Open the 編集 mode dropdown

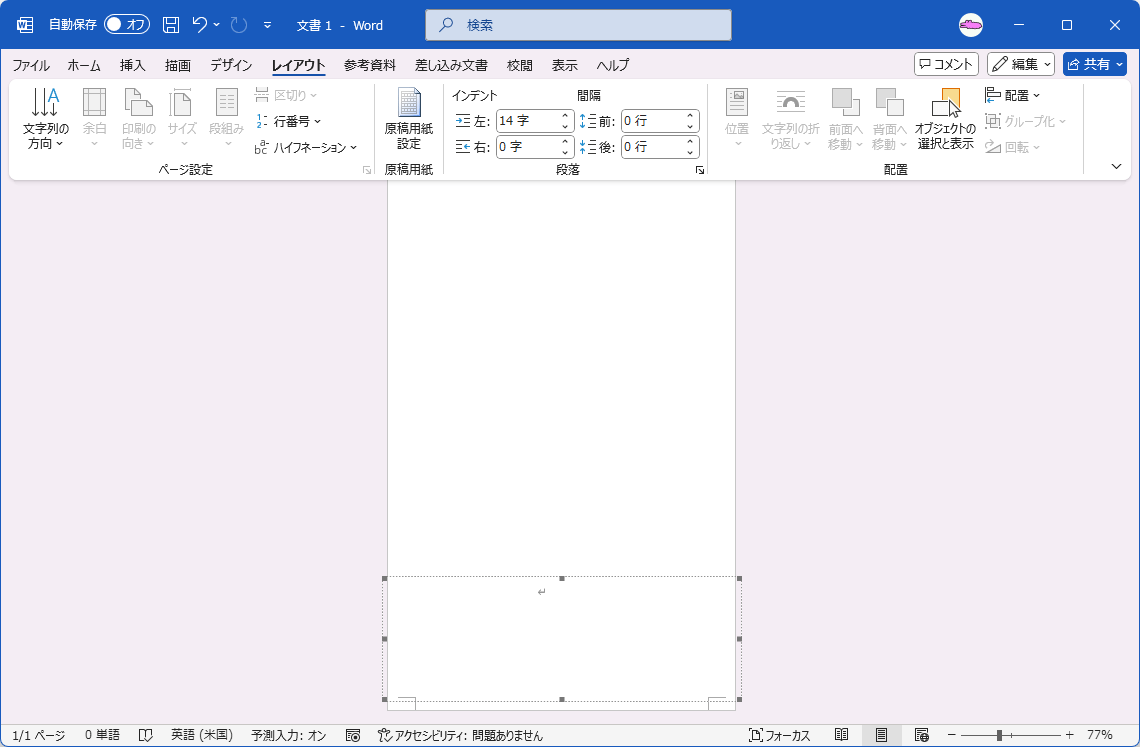pyautogui.click(x=1021, y=64)
